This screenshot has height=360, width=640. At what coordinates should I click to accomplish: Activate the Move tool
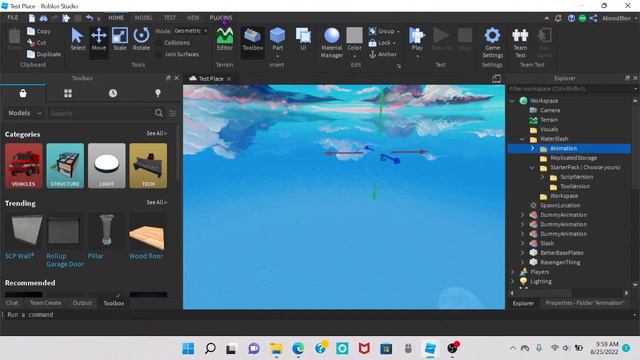(99, 39)
